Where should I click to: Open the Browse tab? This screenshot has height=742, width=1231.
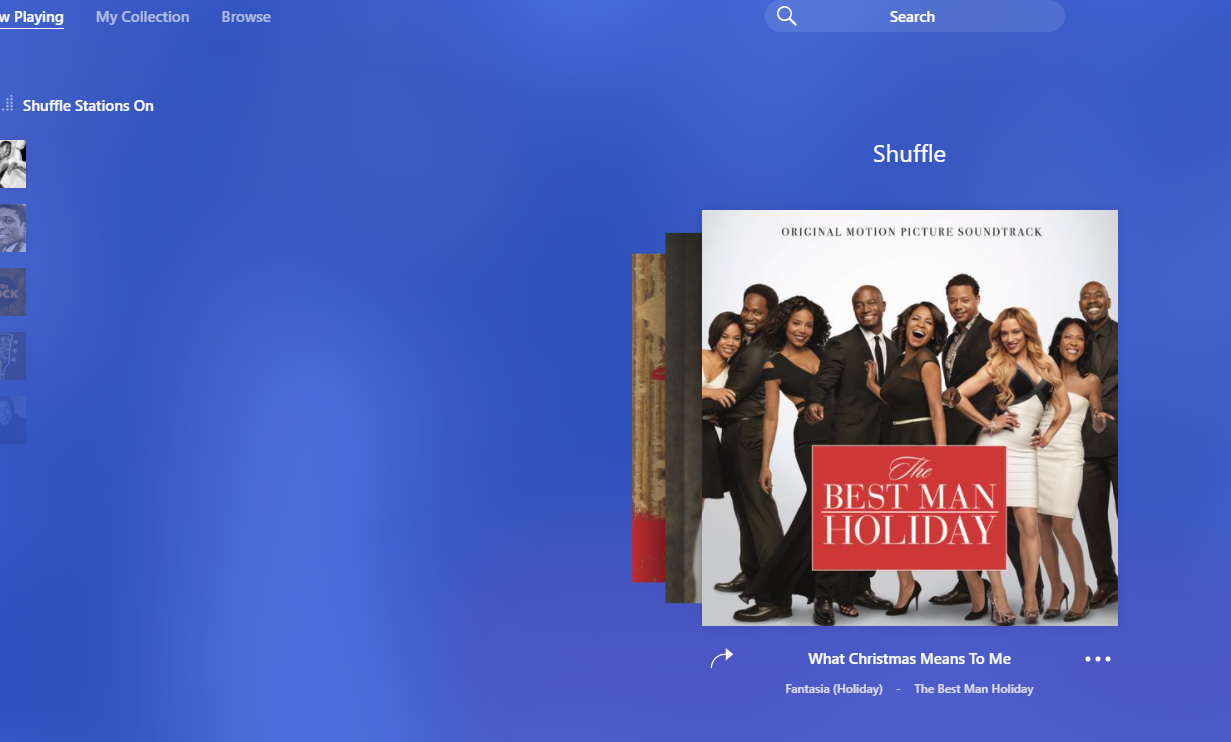(246, 17)
